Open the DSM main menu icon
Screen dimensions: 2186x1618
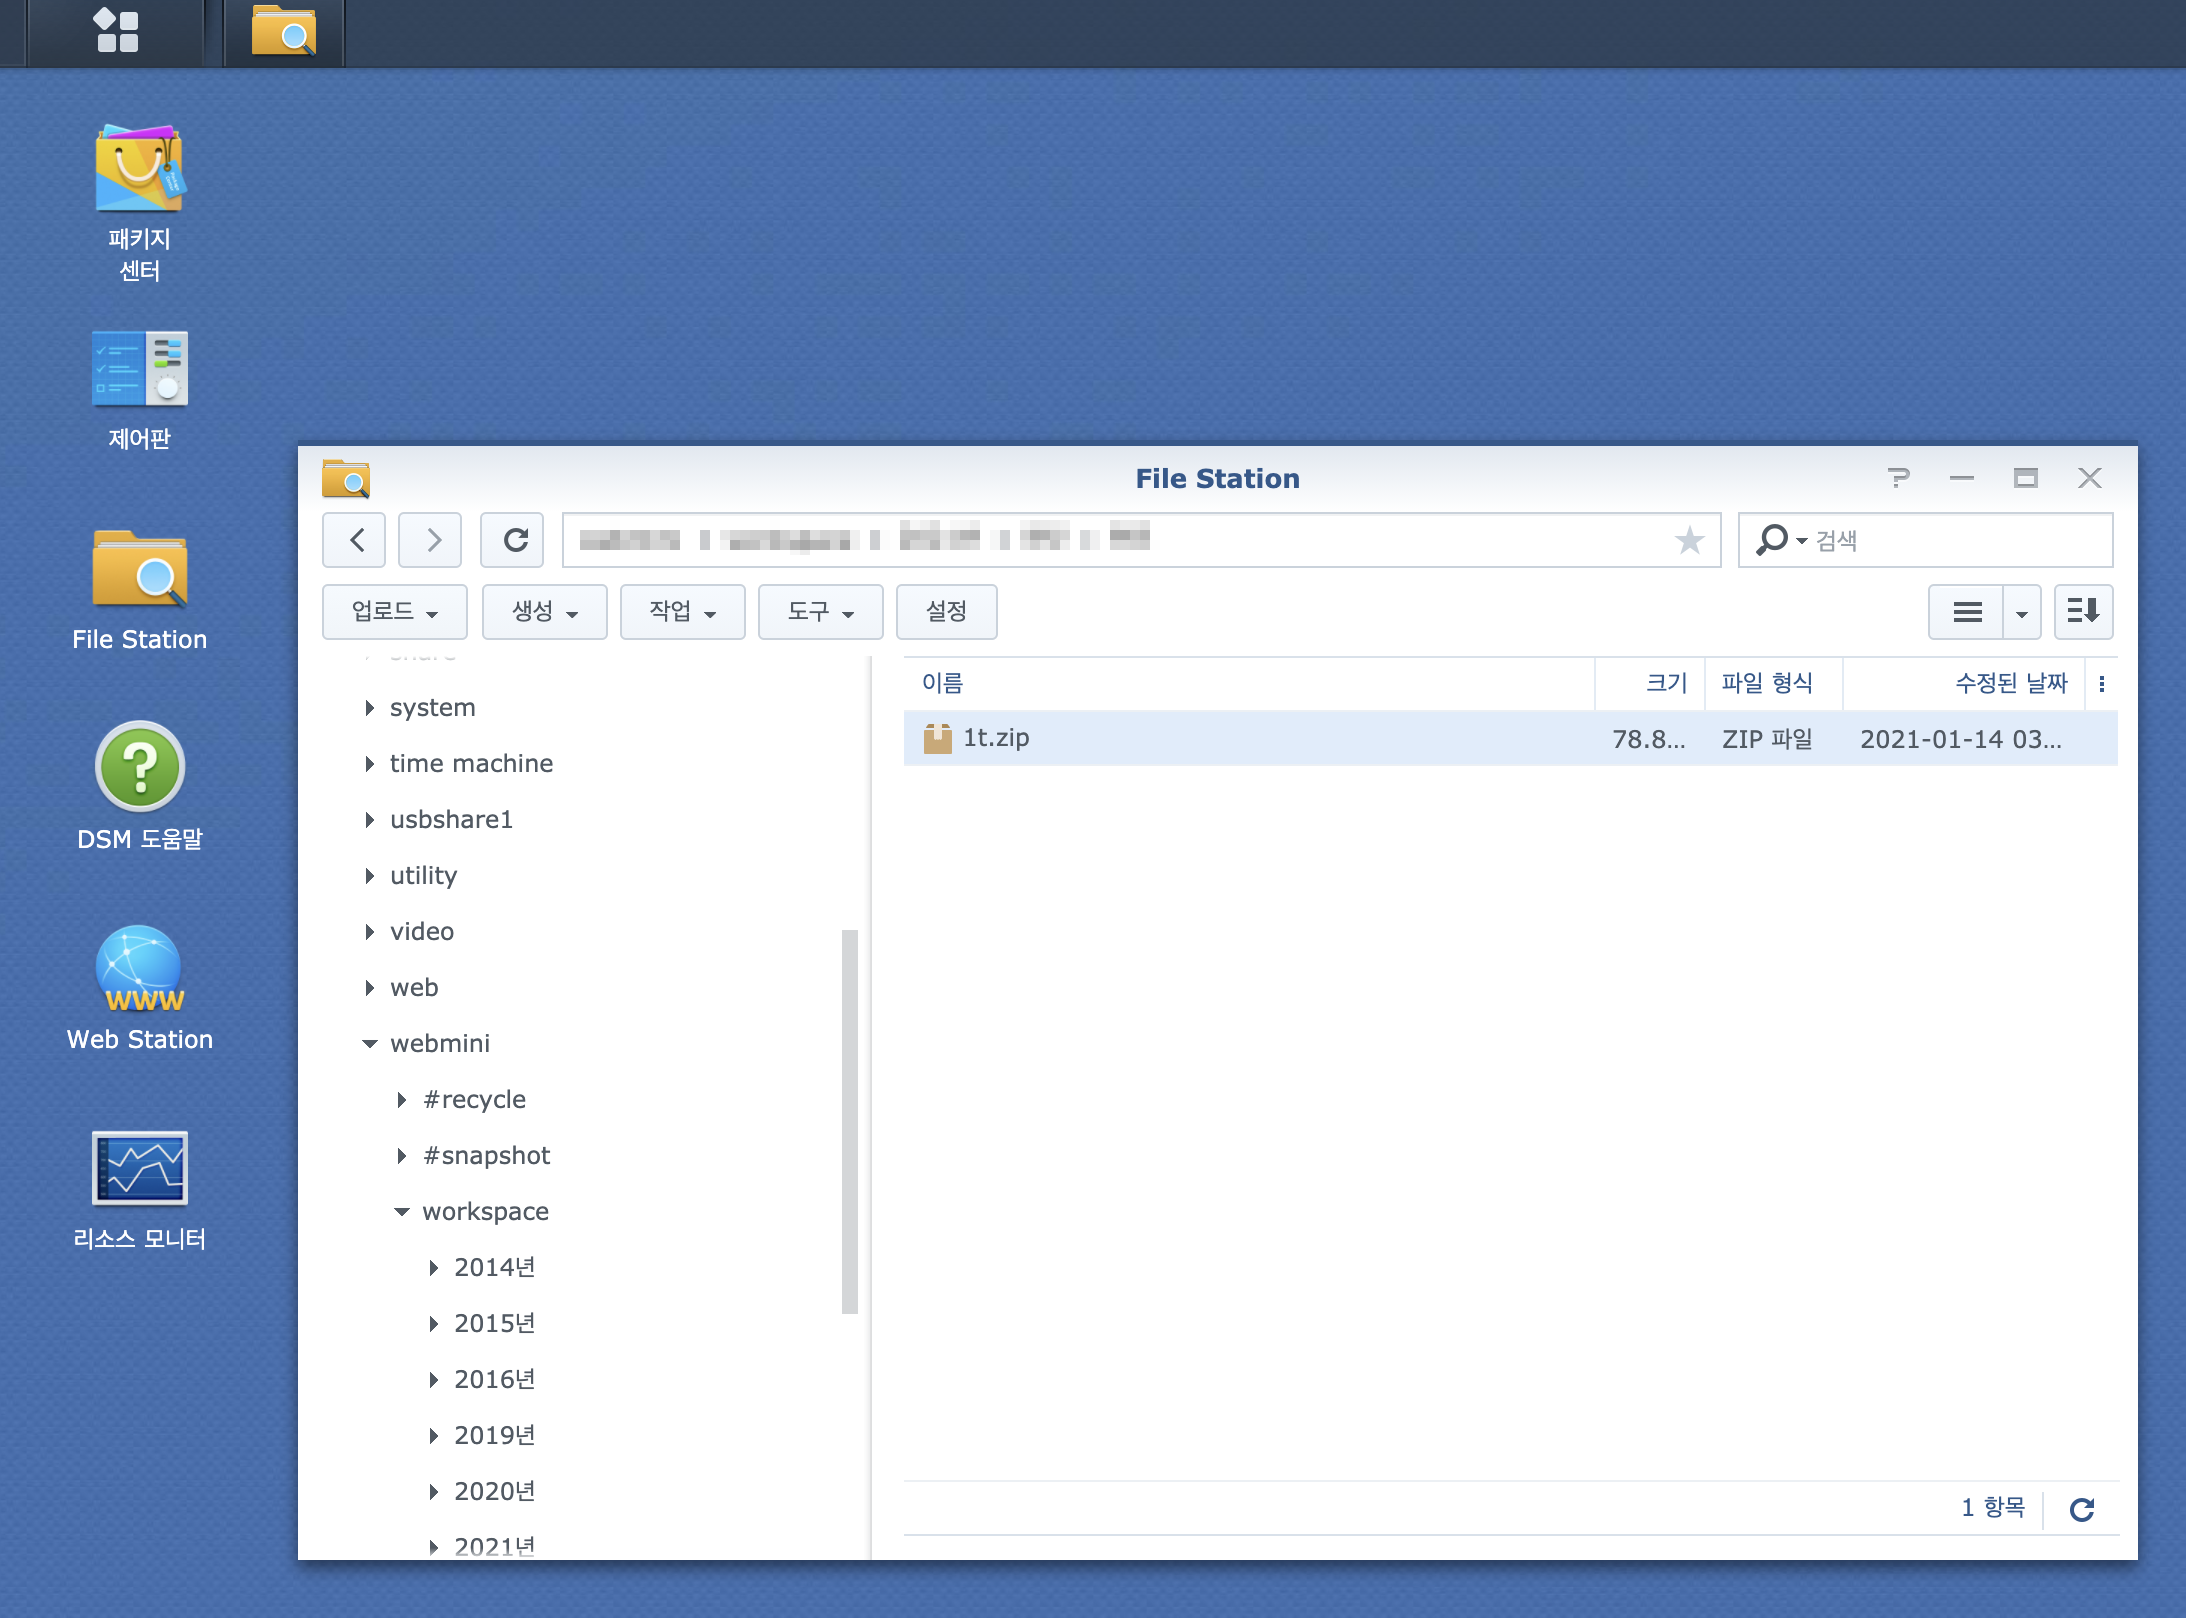coord(116,30)
